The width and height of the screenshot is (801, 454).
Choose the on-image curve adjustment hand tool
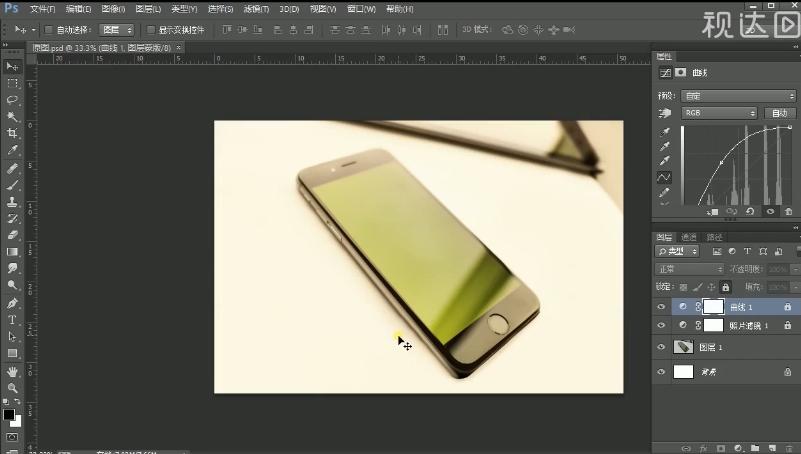pos(665,114)
